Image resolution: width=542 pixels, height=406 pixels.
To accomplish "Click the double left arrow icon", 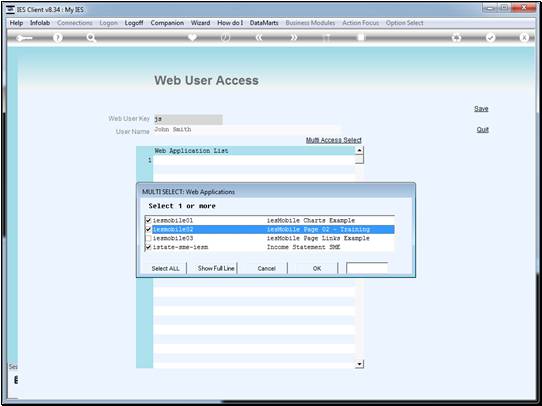I will click(259, 37).
